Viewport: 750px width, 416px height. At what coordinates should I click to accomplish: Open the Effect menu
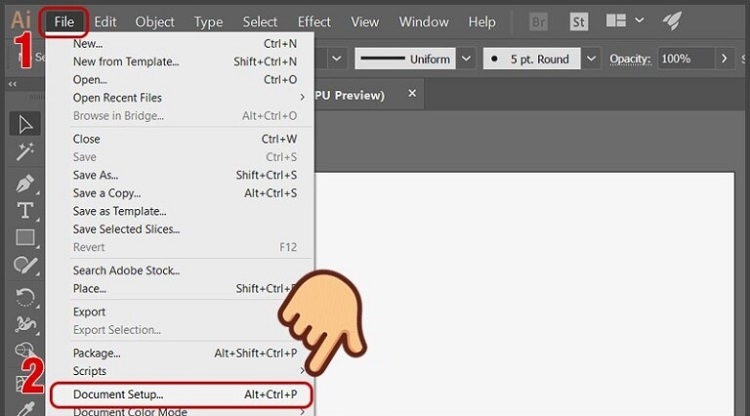314,22
